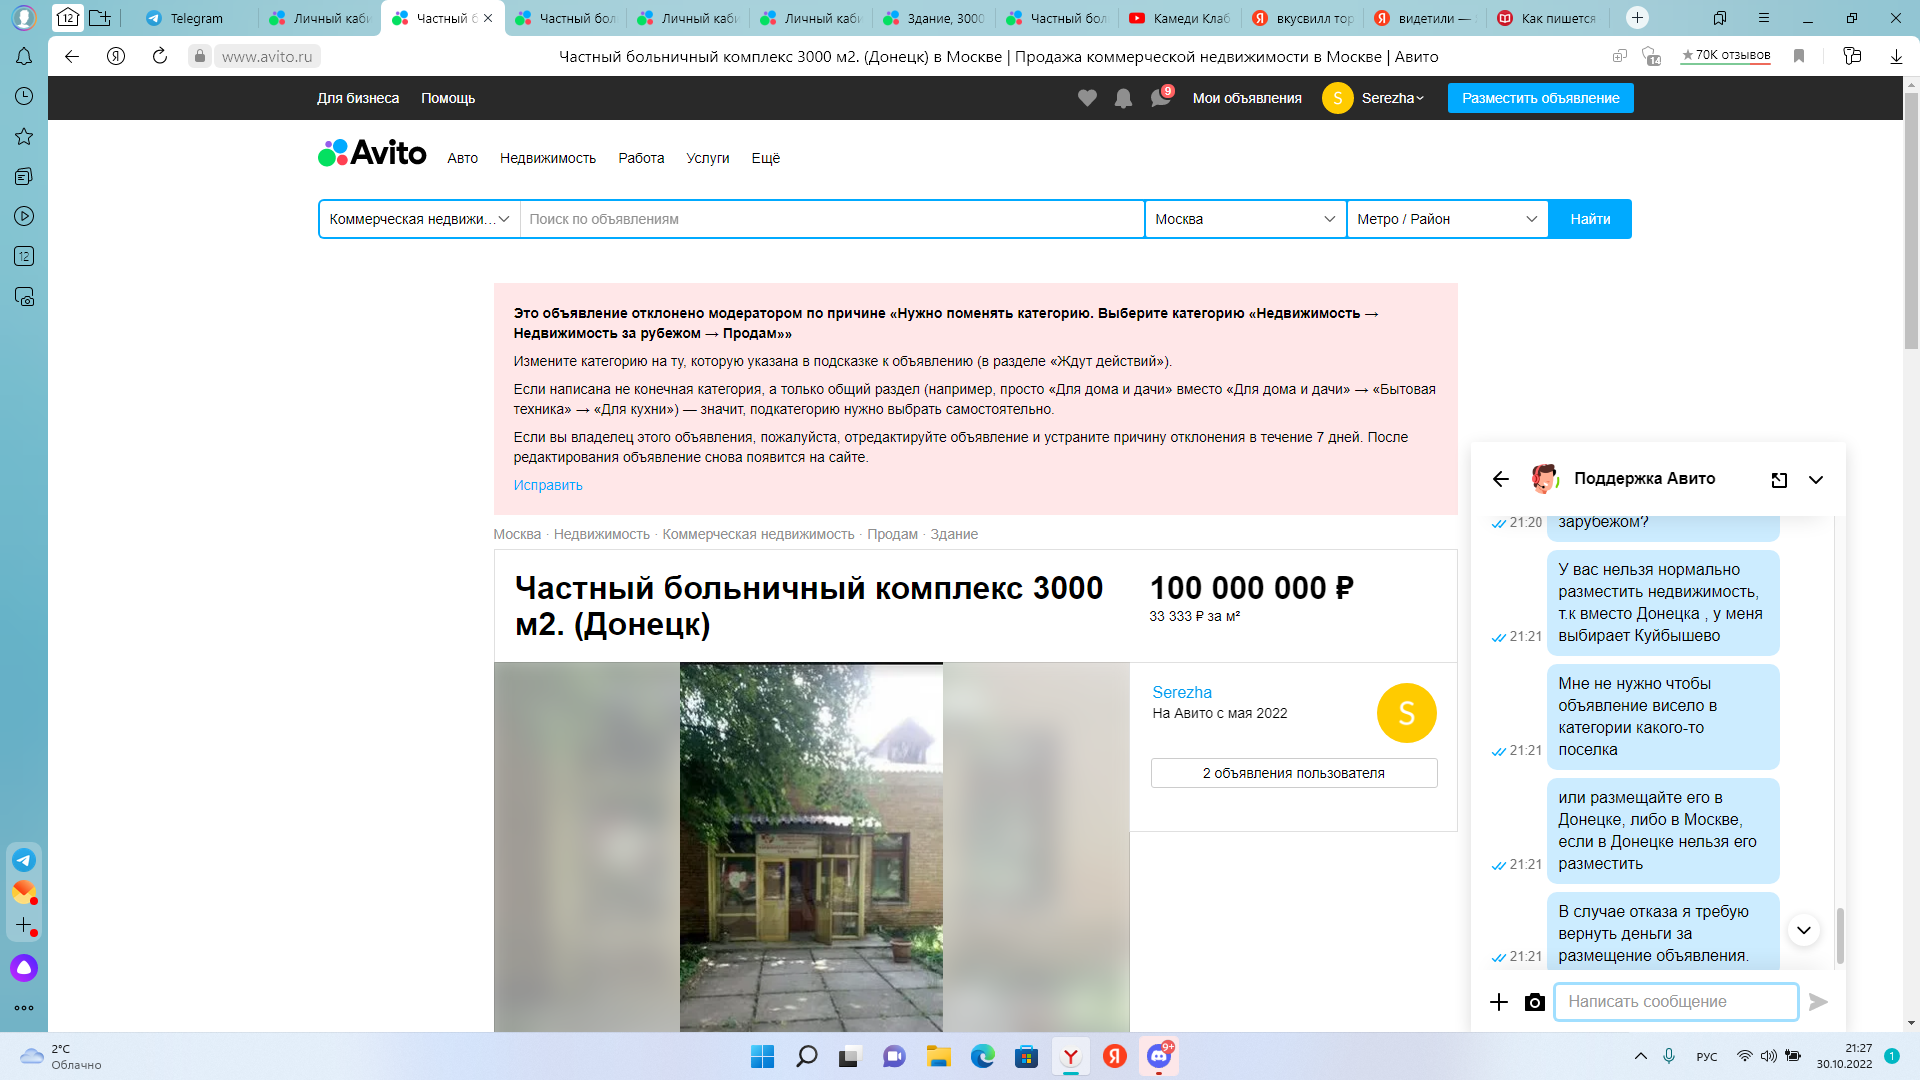Open video player icon in the sidebar
Viewport: 1920px width, 1080px height.
[24, 216]
